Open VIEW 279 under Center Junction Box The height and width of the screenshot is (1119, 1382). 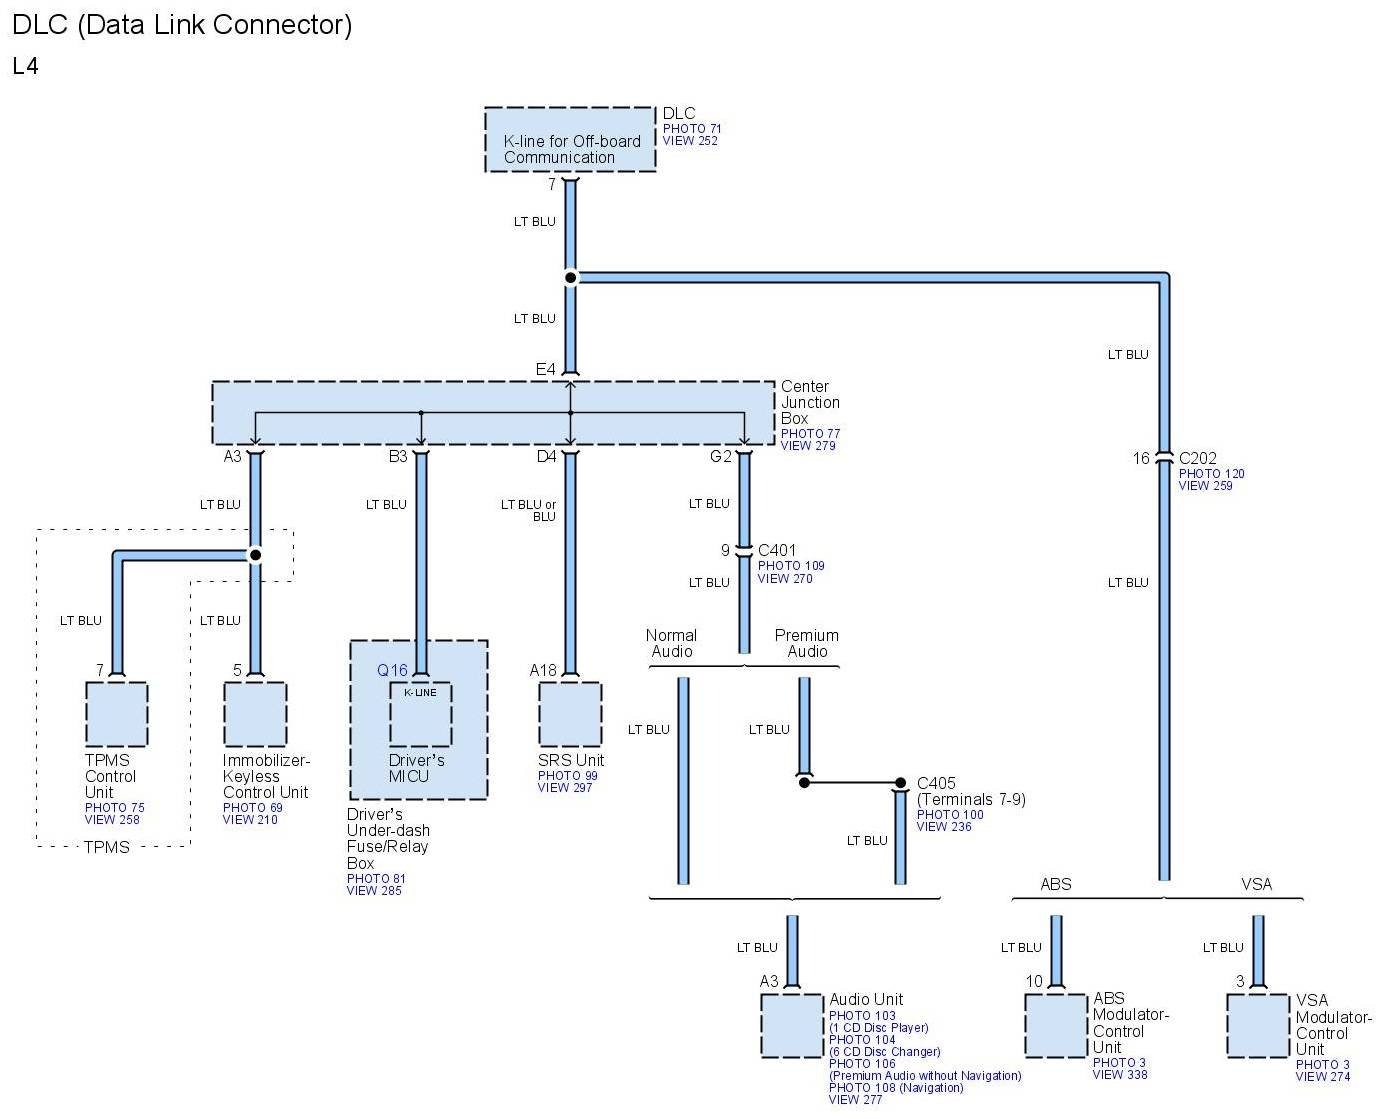(x=808, y=446)
